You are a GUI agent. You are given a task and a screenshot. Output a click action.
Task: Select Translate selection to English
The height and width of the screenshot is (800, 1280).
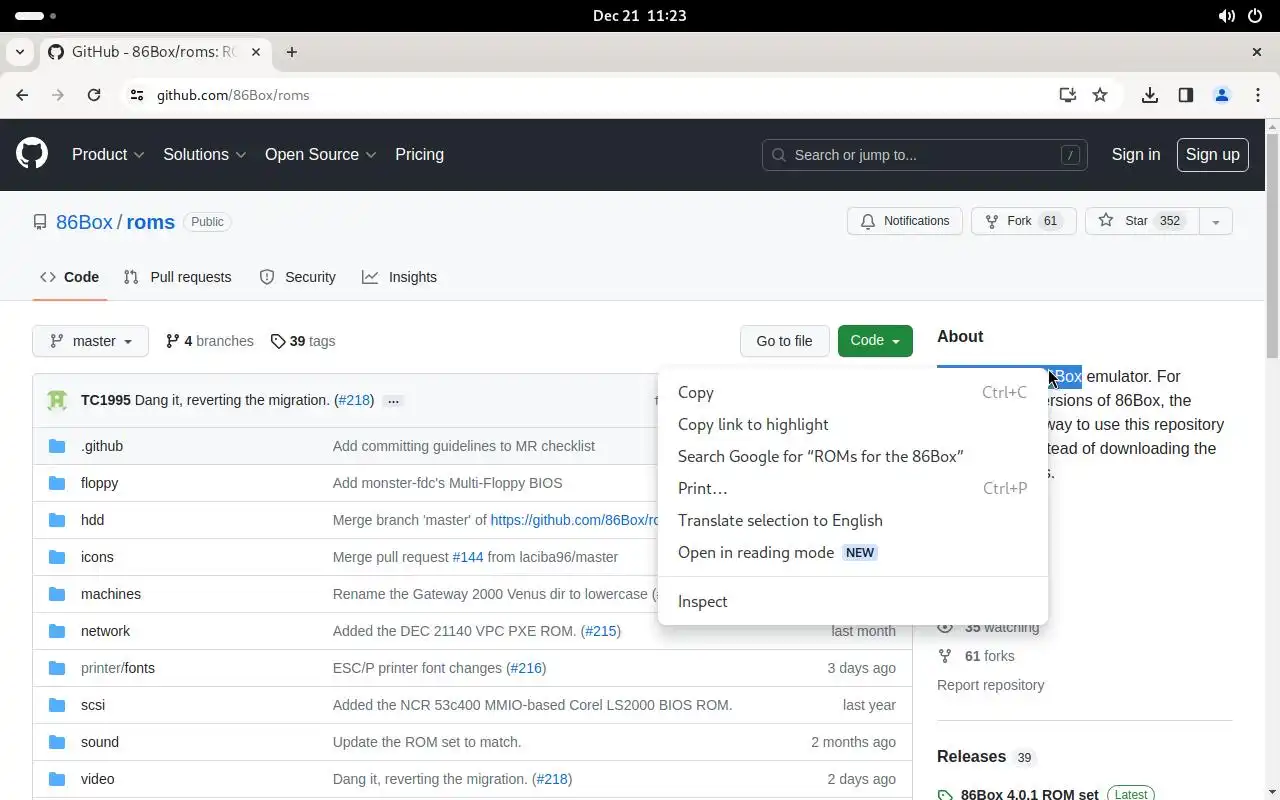tap(852, 520)
